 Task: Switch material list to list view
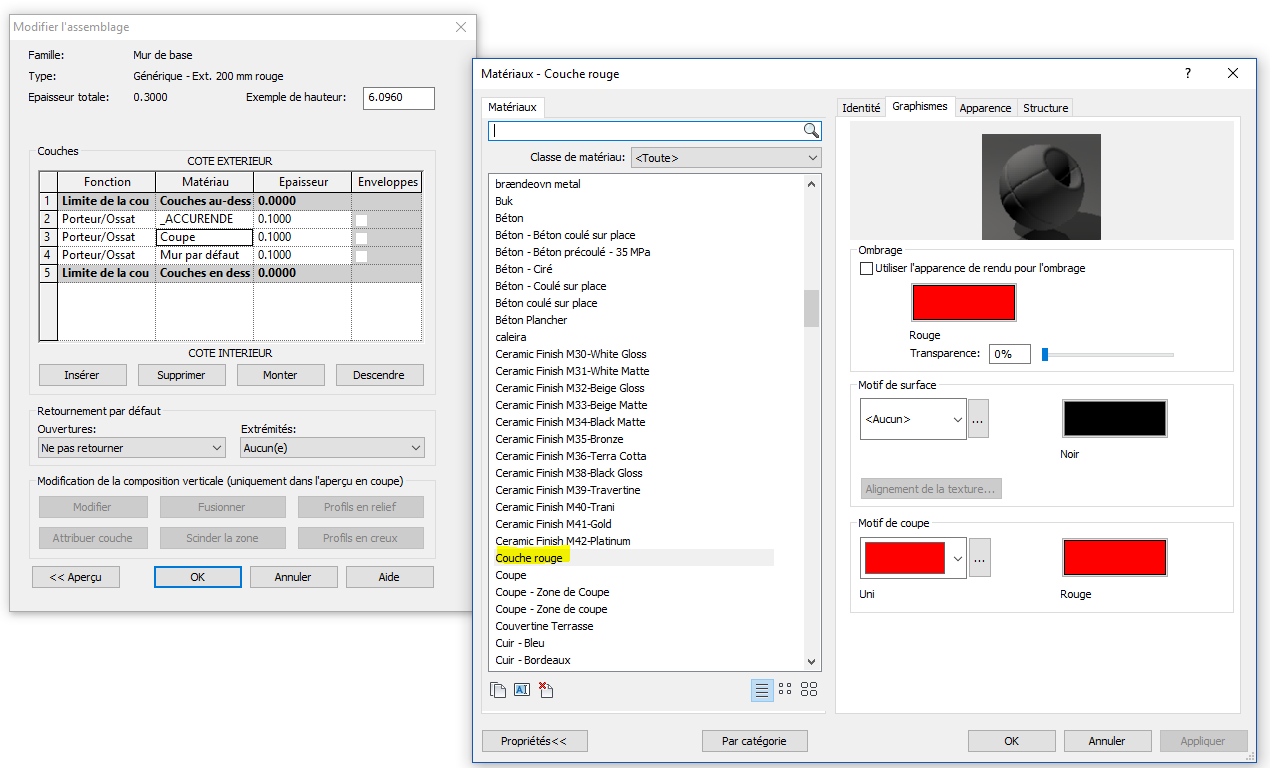(x=762, y=689)
